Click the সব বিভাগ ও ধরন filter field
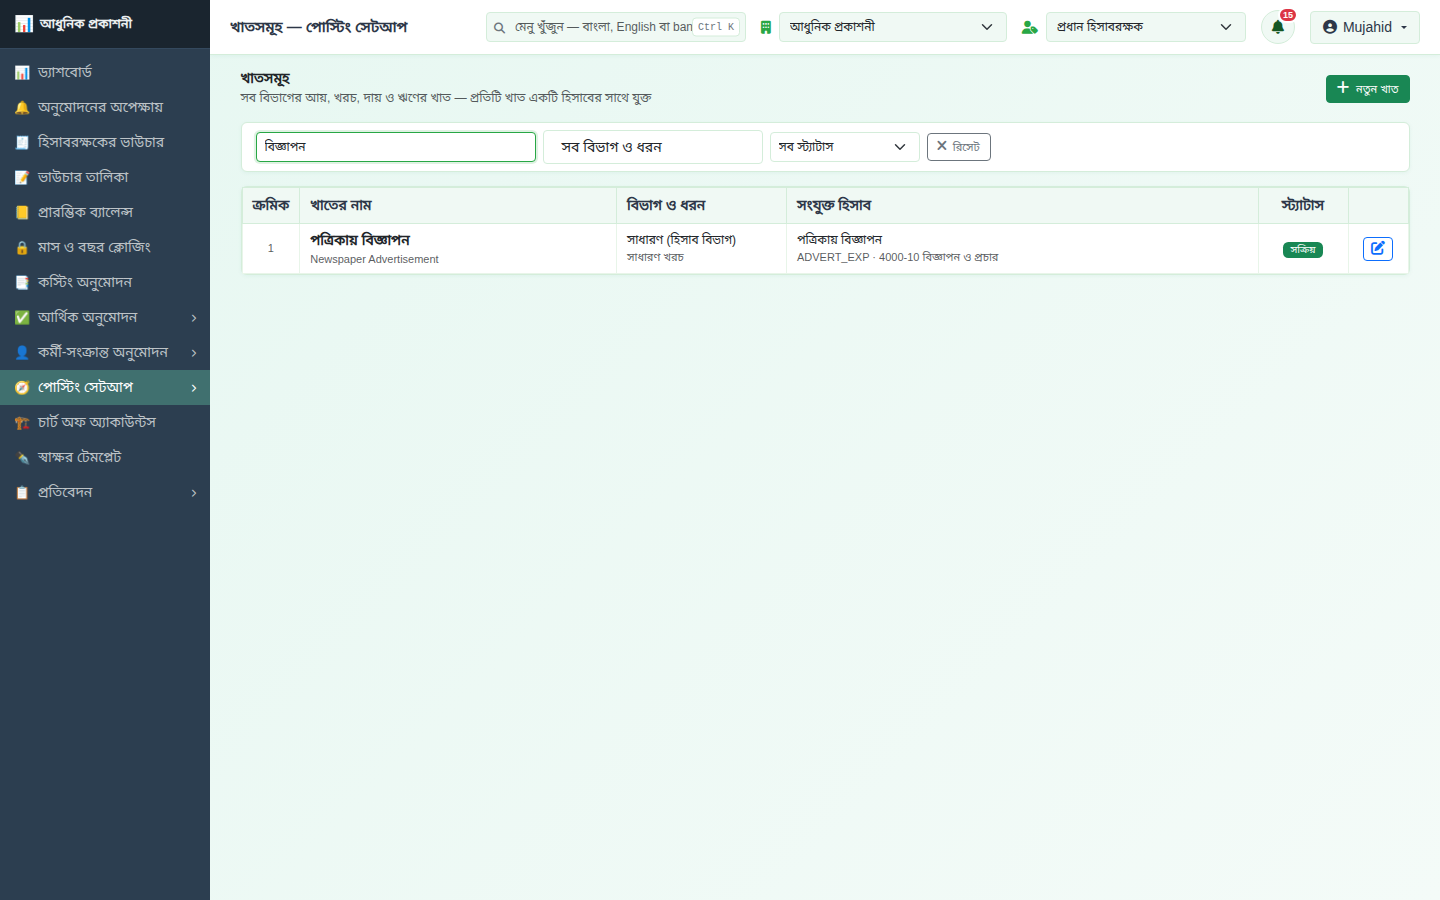Screen dimensions: 1440x900 pyautogui.click(x=652, y=147)
